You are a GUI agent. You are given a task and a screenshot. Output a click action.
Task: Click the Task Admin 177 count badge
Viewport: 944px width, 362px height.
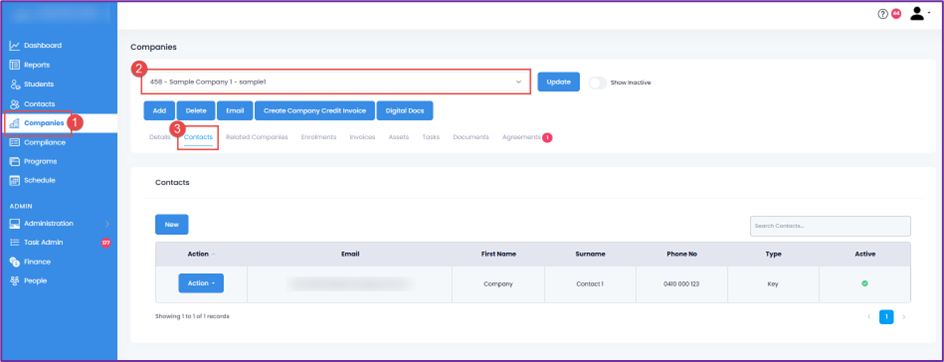pyautogui.click(x=106, y=243)
